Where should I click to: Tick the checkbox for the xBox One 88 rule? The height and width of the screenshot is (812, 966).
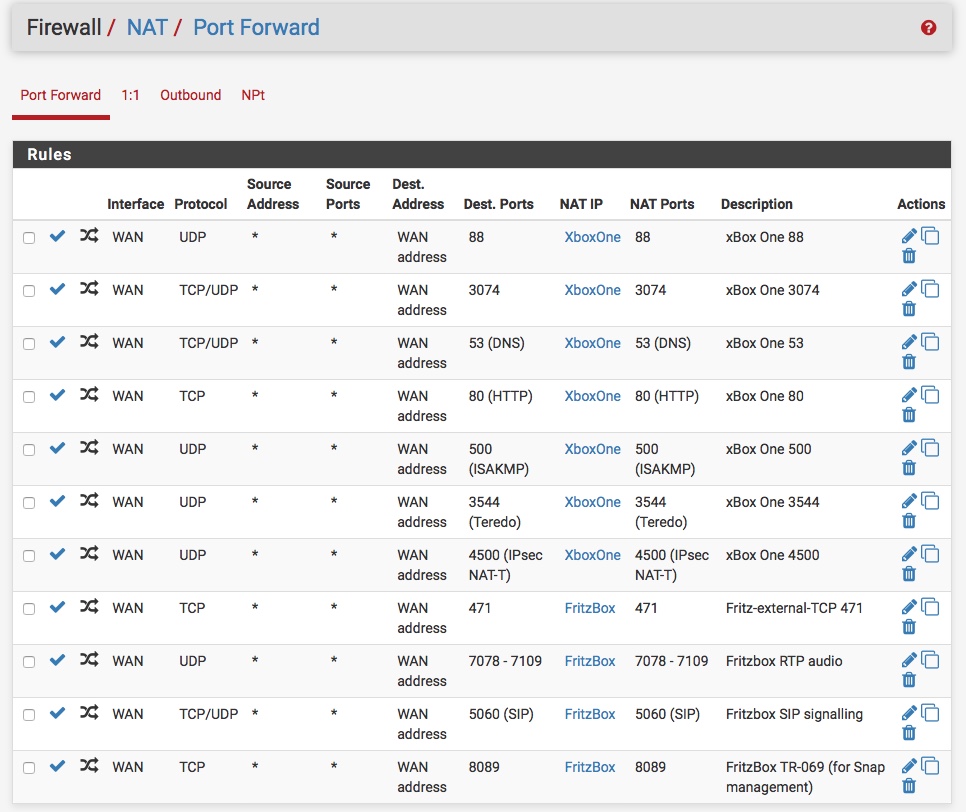coord(29,238)
